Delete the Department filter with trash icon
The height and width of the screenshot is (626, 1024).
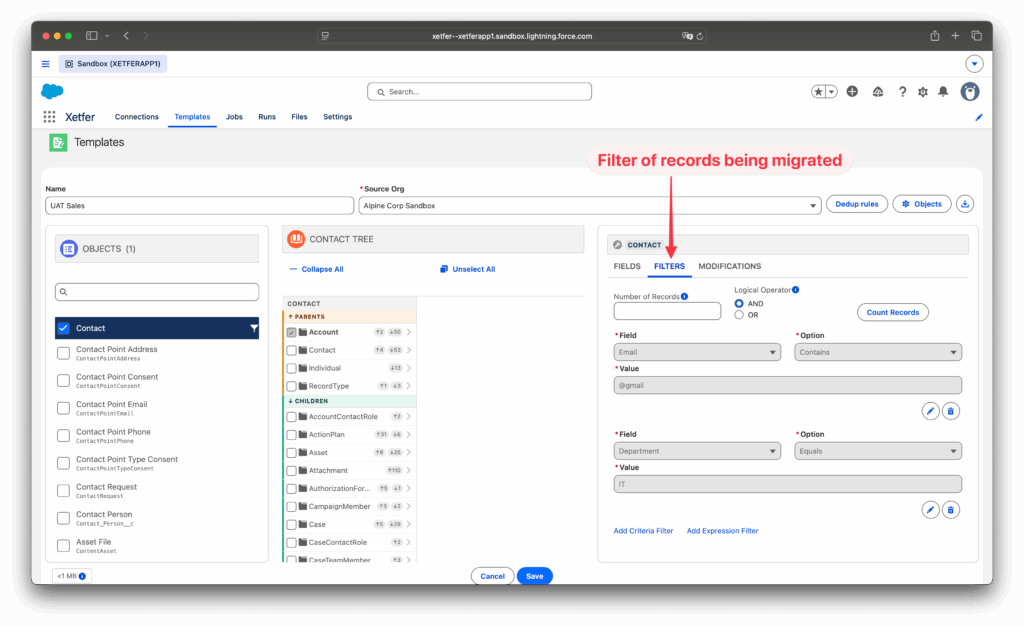pyautogui.click(x=951, y=510)
